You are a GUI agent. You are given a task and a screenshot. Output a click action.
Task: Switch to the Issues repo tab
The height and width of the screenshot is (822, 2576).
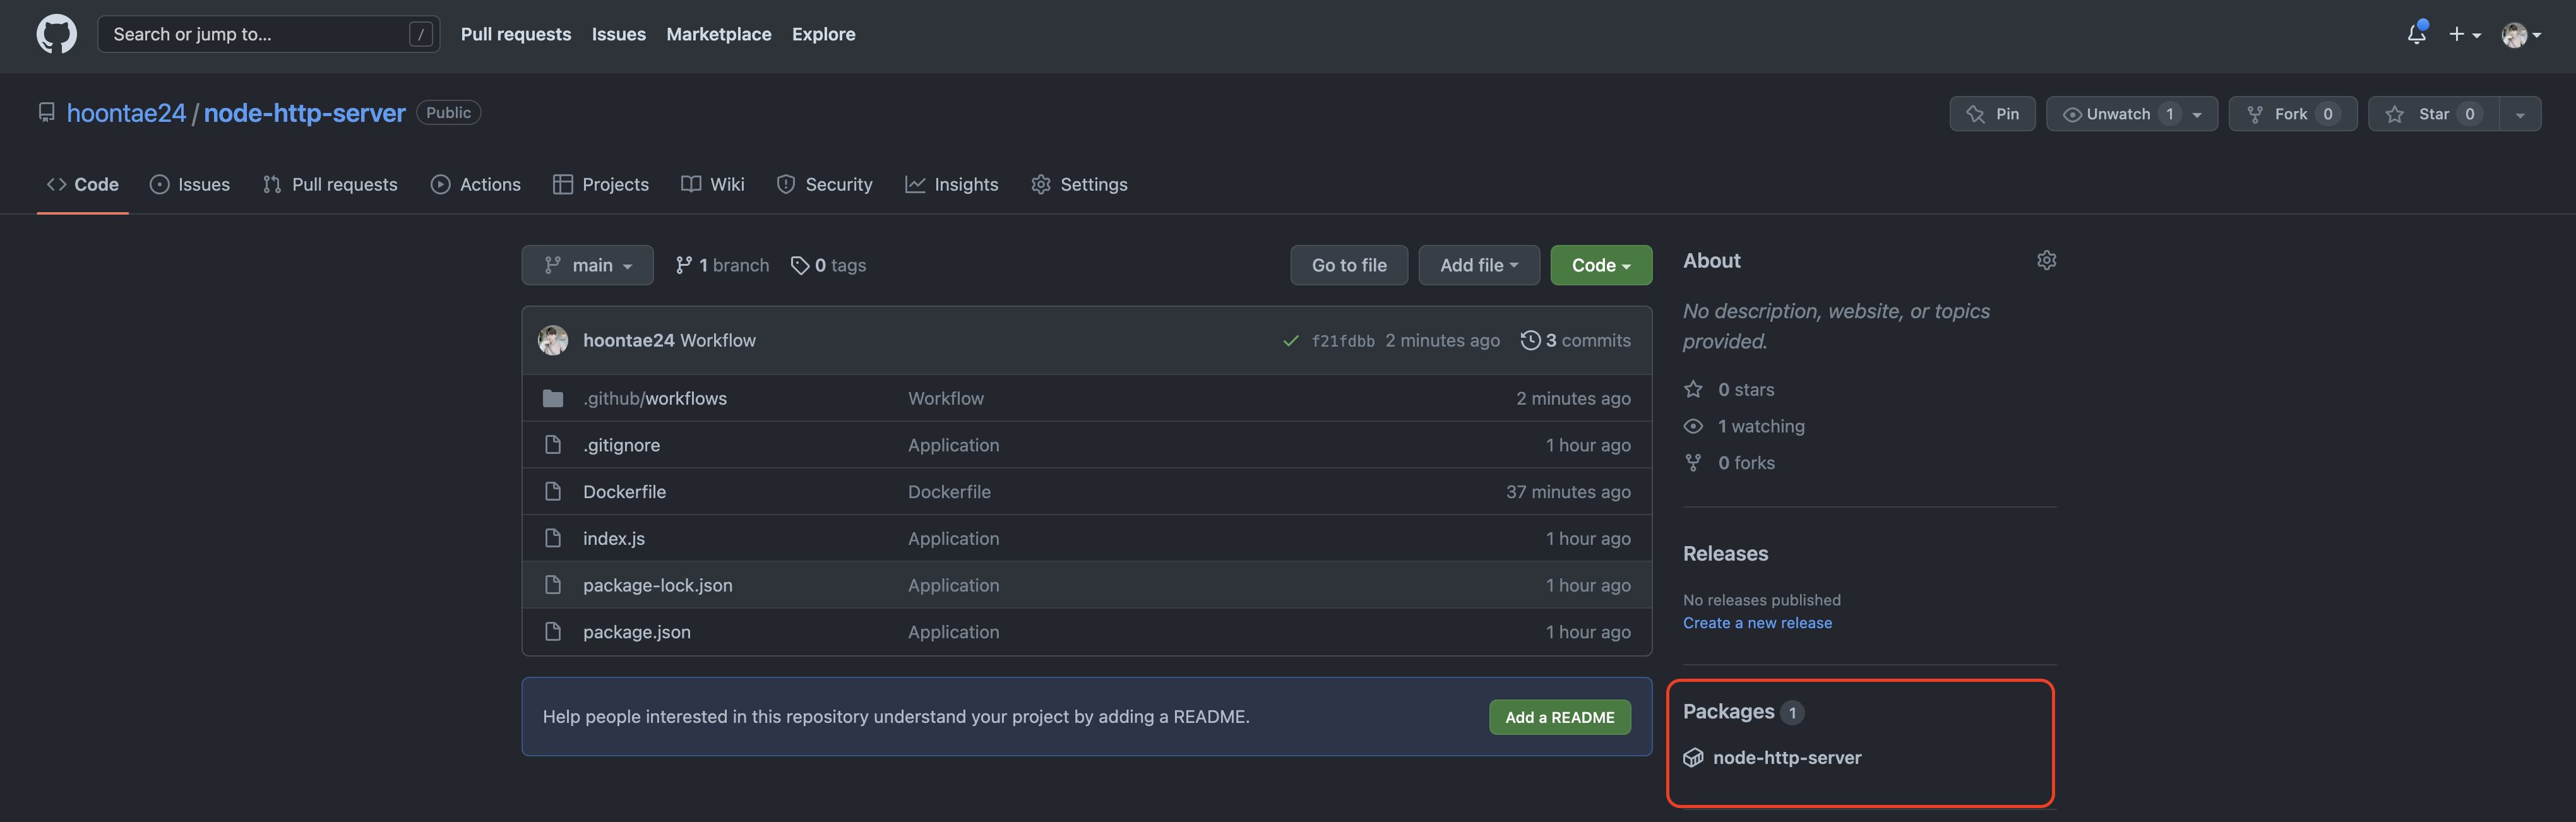(190, 184)
